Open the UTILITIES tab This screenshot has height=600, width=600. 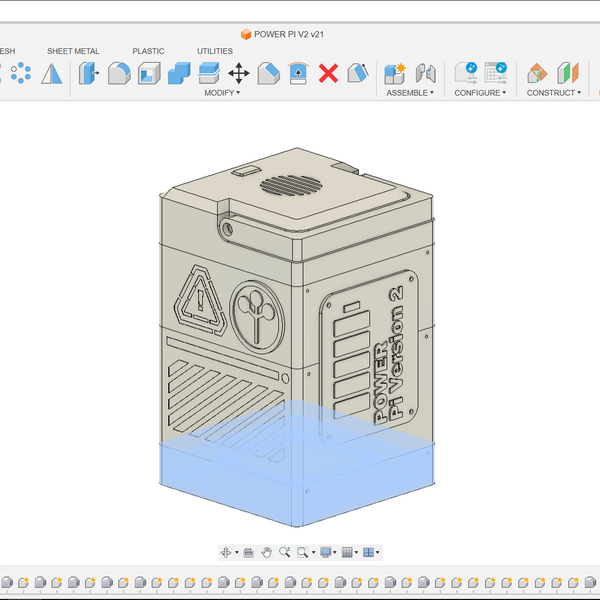[x=214, y=51]
